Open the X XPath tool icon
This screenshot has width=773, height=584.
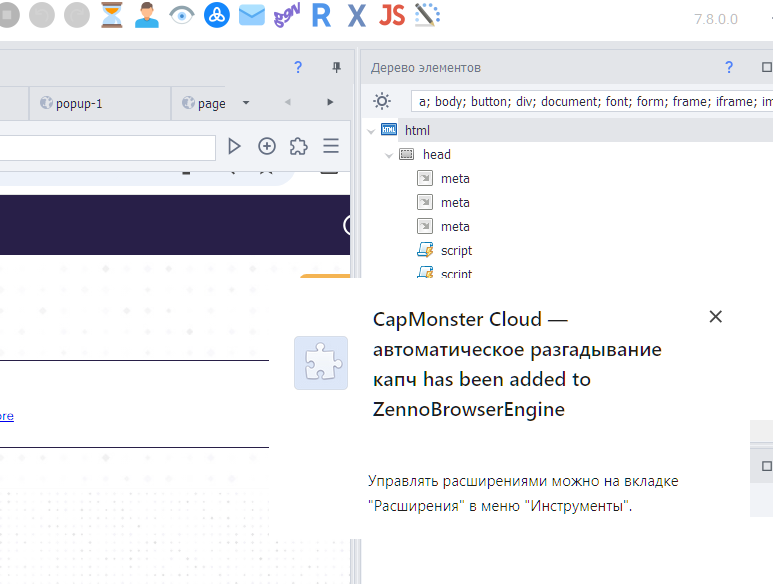tap(356, 15)
